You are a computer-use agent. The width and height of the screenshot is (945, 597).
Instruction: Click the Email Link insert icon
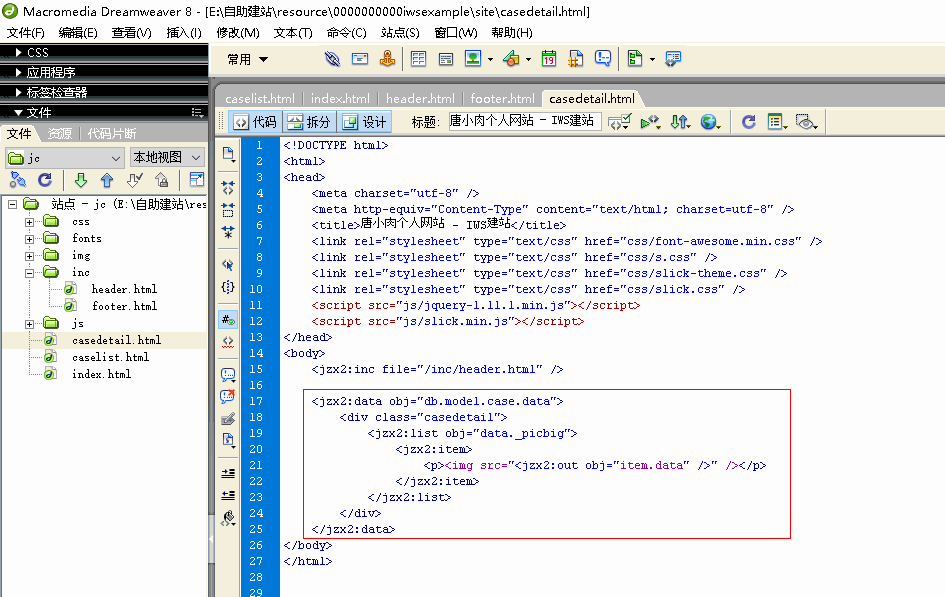coord(360,58)
